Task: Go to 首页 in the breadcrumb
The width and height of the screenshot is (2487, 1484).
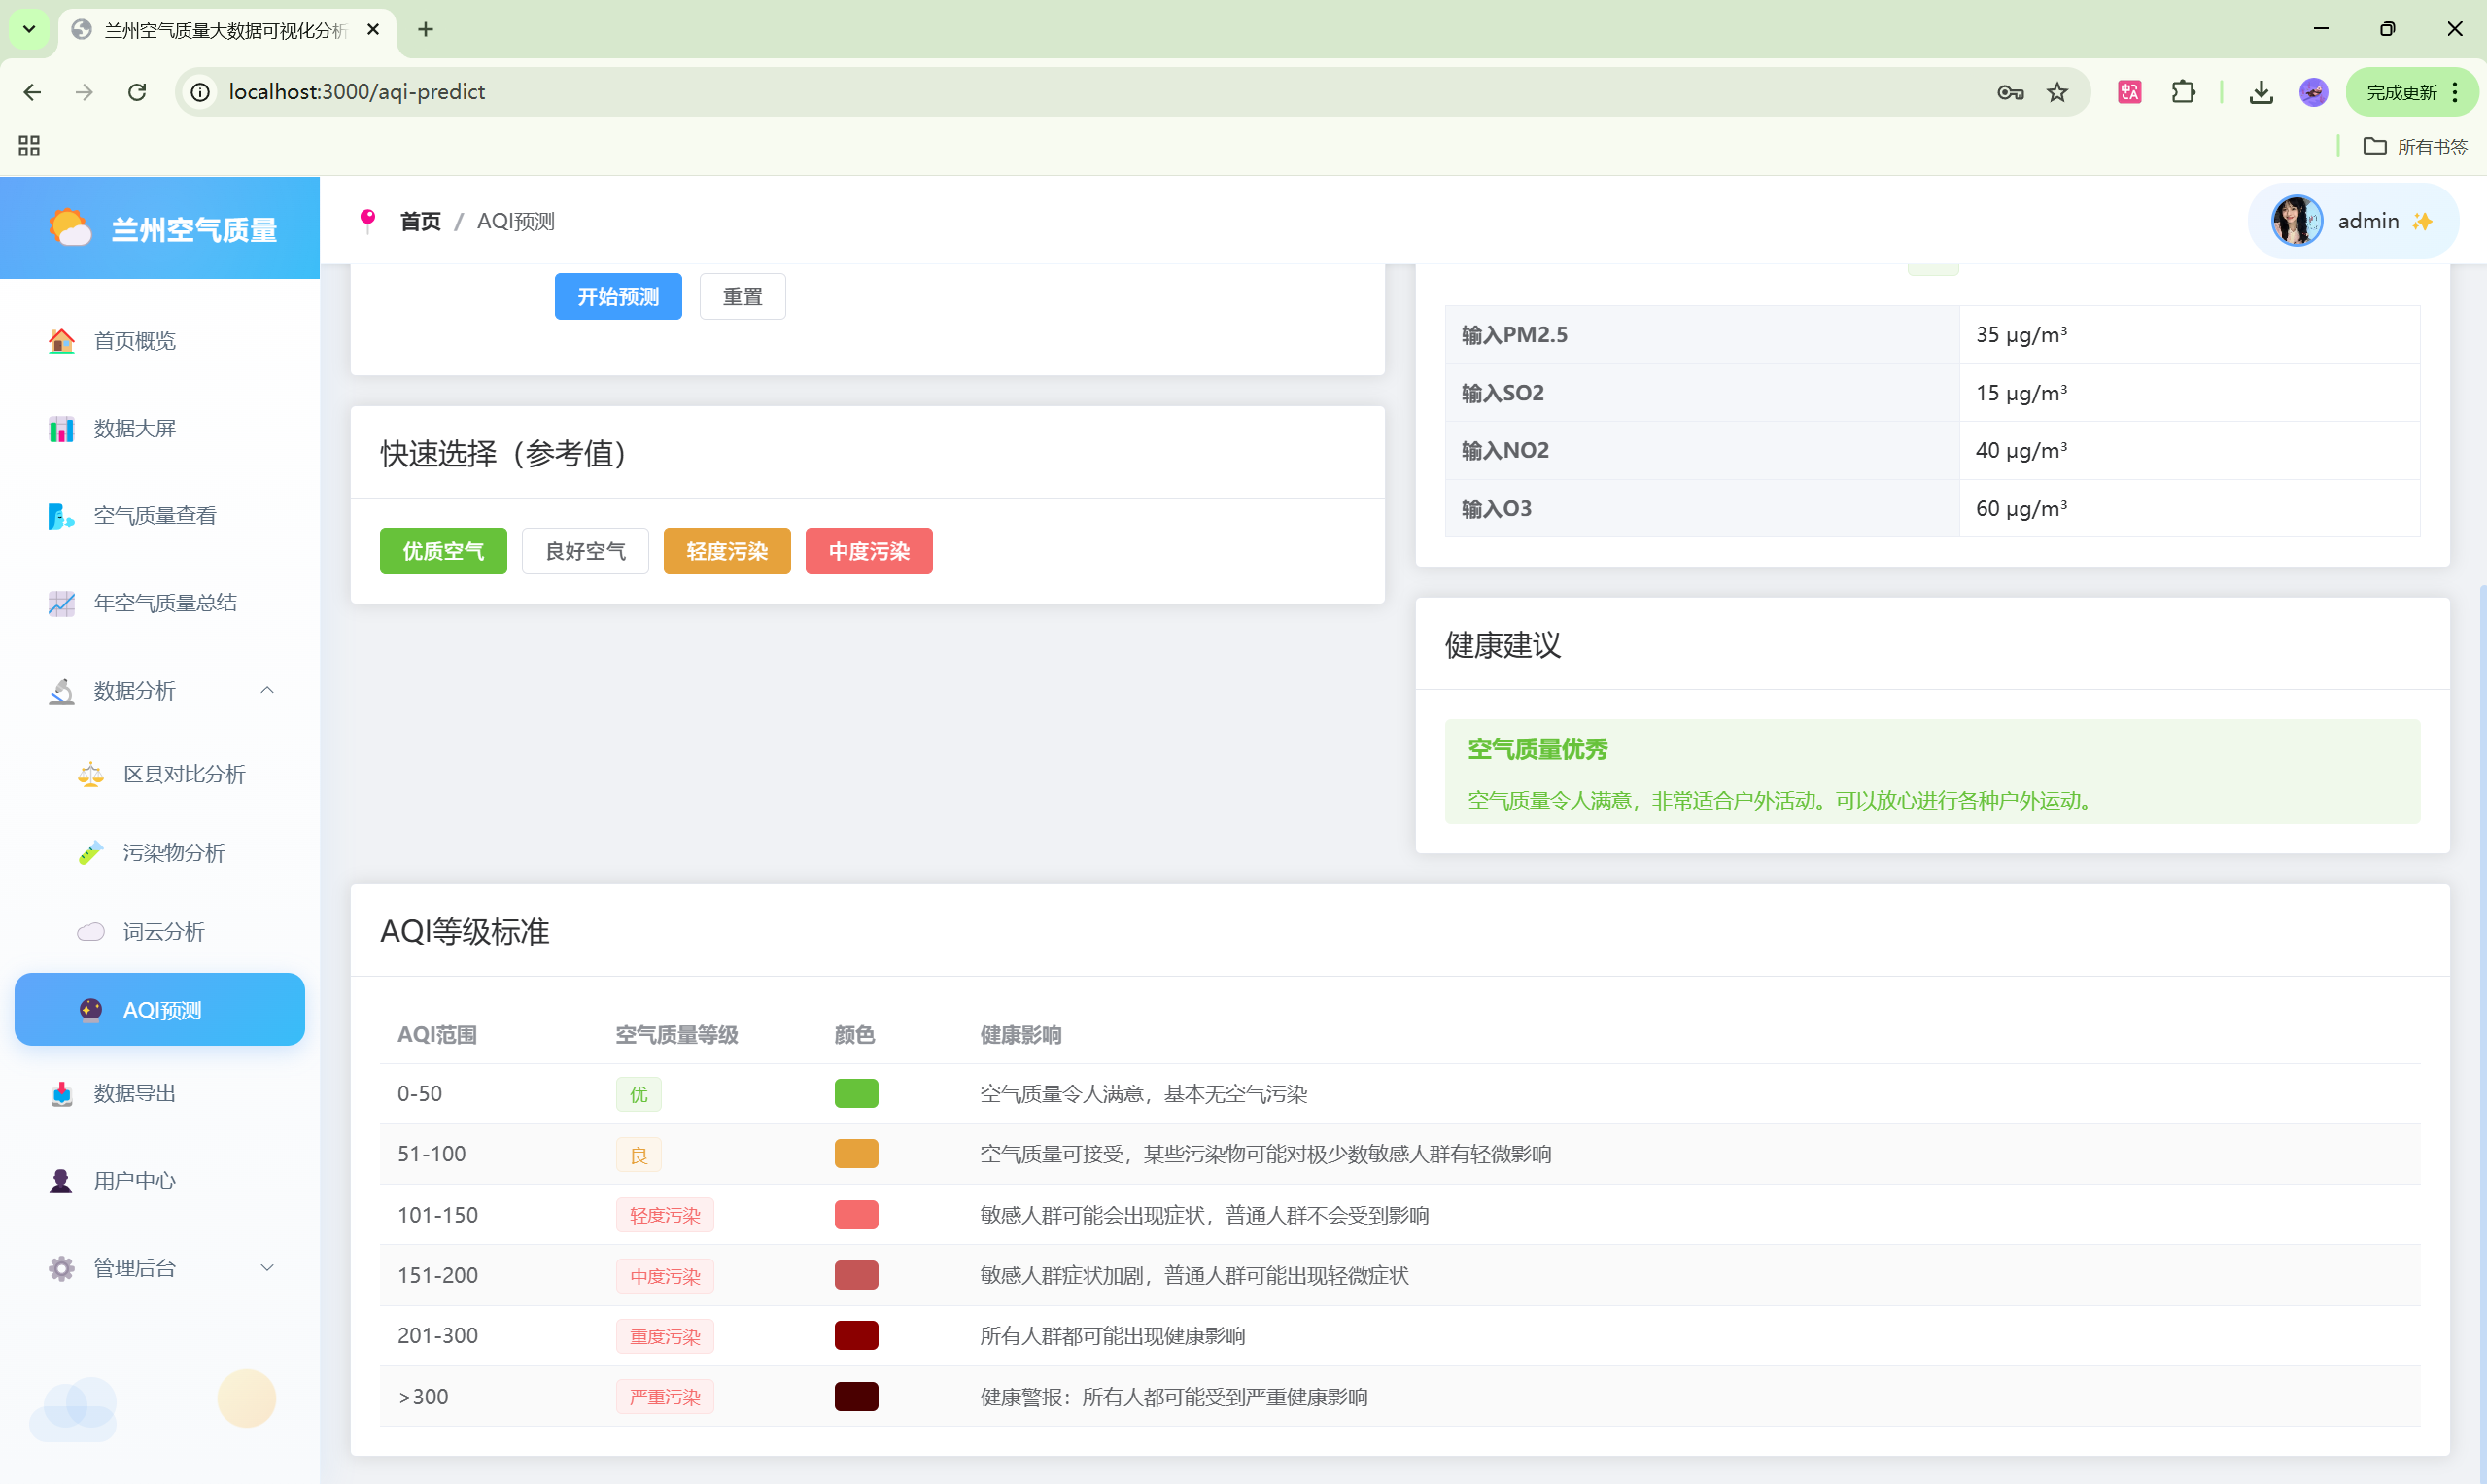Action: pyautogui.click(x=420, y=221)
